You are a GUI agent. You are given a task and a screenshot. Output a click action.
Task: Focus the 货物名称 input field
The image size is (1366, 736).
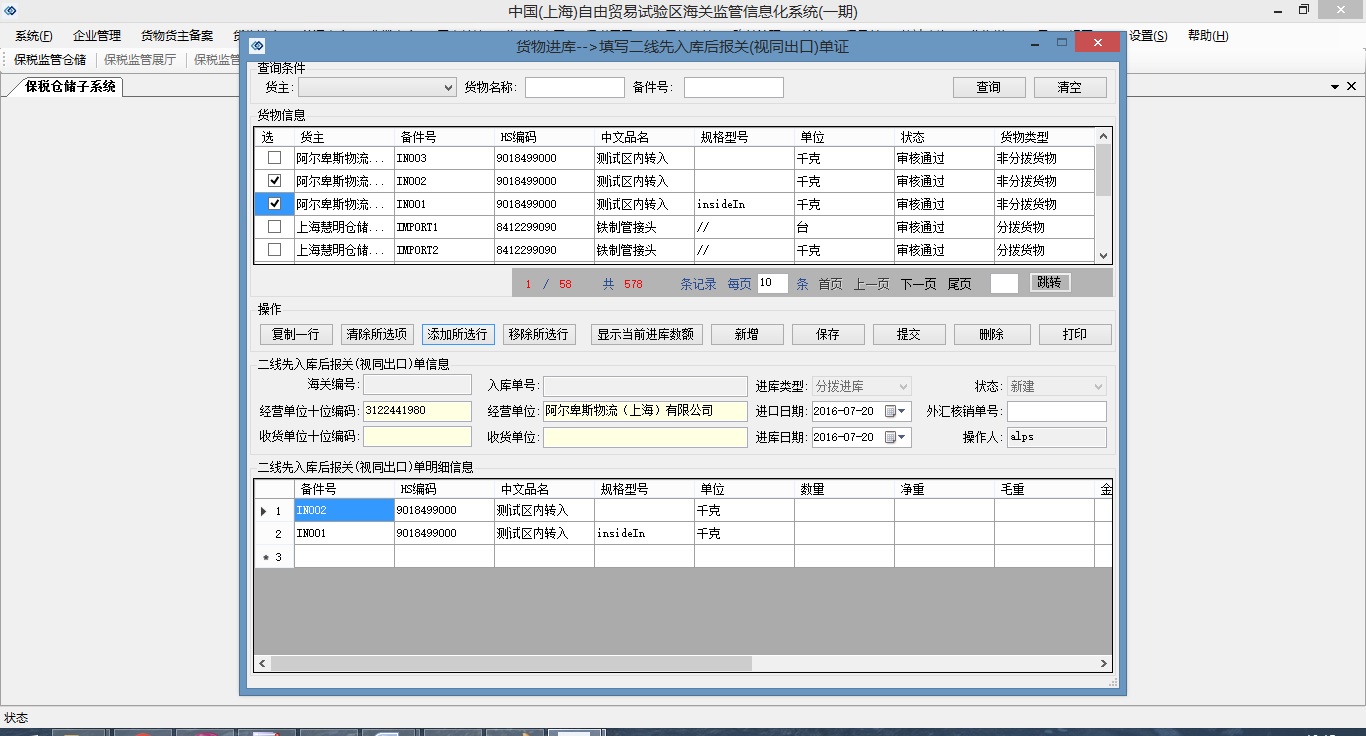pos(574,88)
